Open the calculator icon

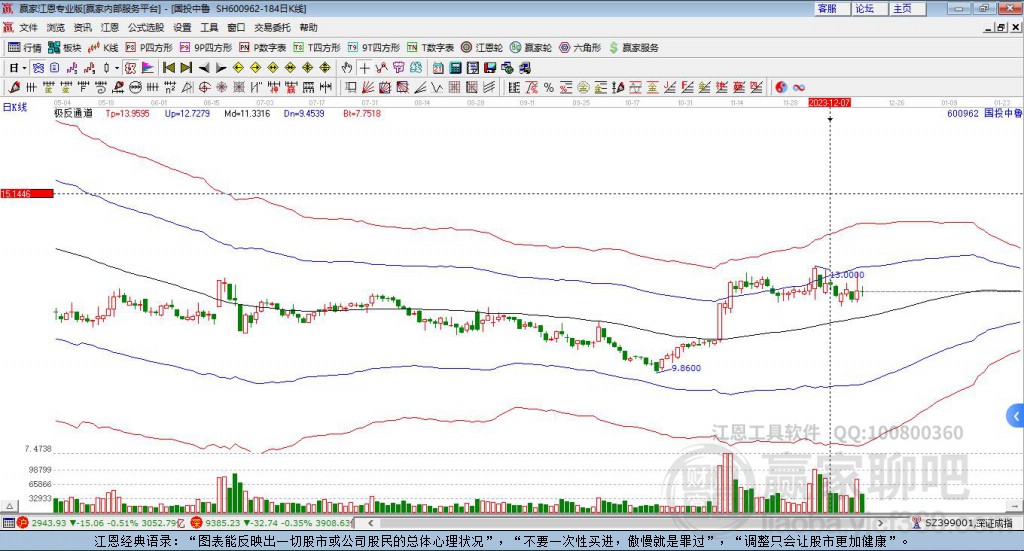tap(455, 68)
